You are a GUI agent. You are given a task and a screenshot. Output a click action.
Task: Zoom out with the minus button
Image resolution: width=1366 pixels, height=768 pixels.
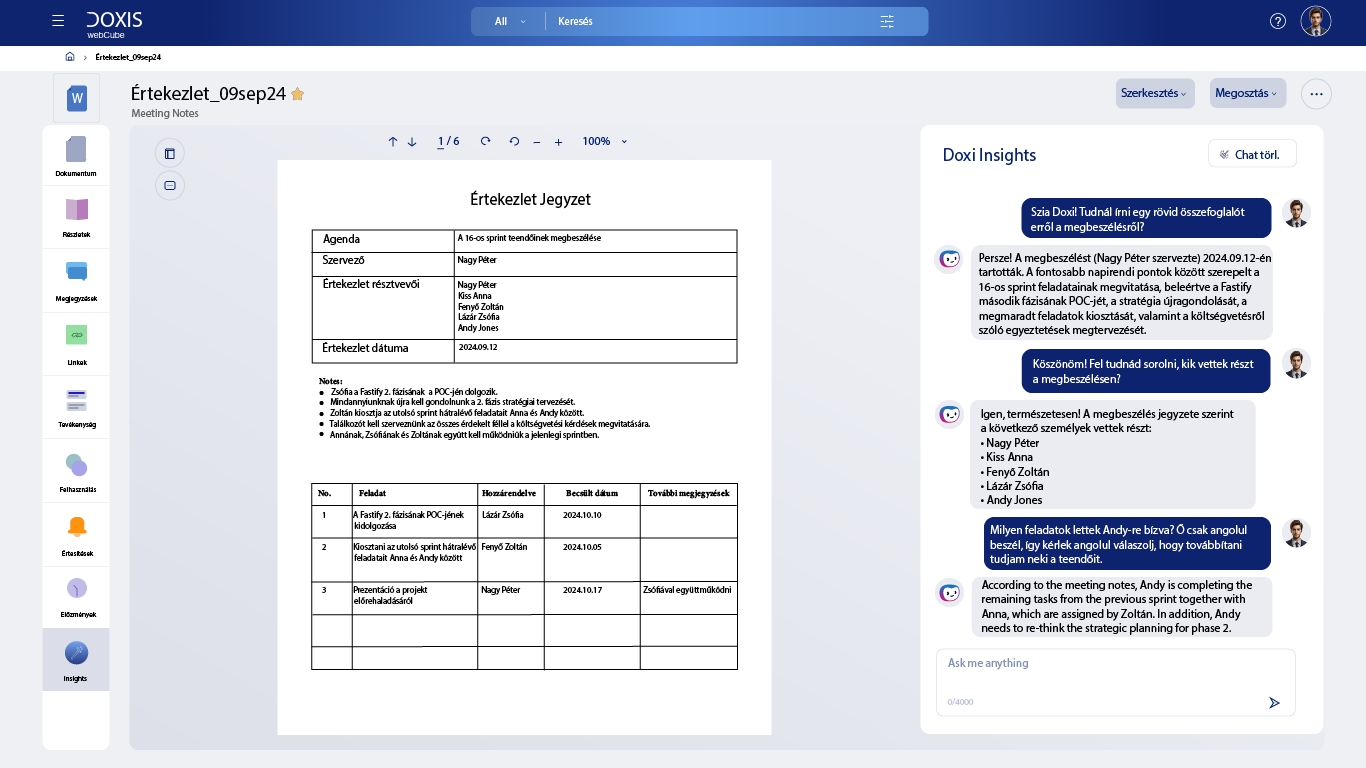click(x=537, y=142)
